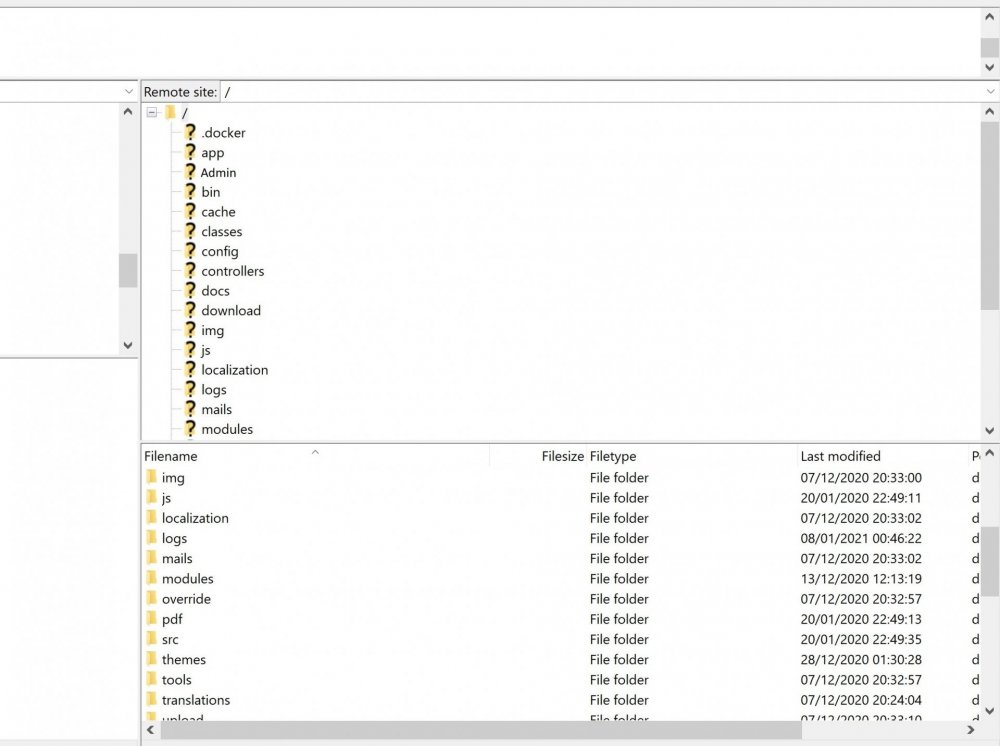Image resolution: width=1000 pixels, height=746 pixels.
Task: Click the modules folder icon in the file list
Action: coord(151,578)
